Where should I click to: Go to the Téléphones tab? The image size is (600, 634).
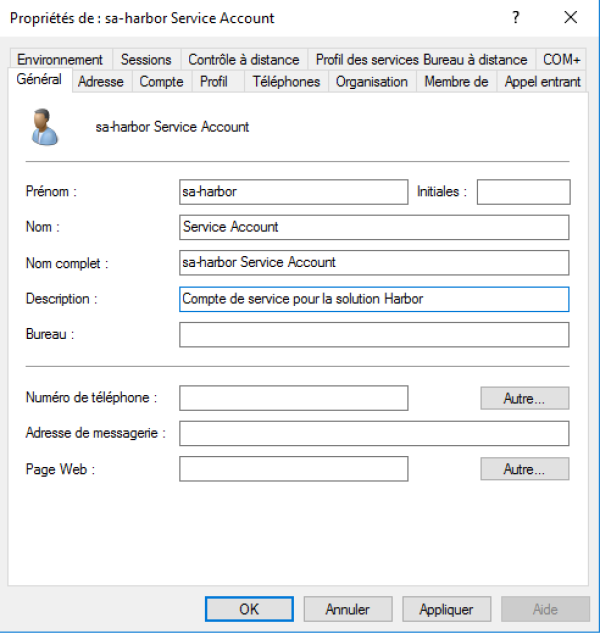[x=286, y=82]
